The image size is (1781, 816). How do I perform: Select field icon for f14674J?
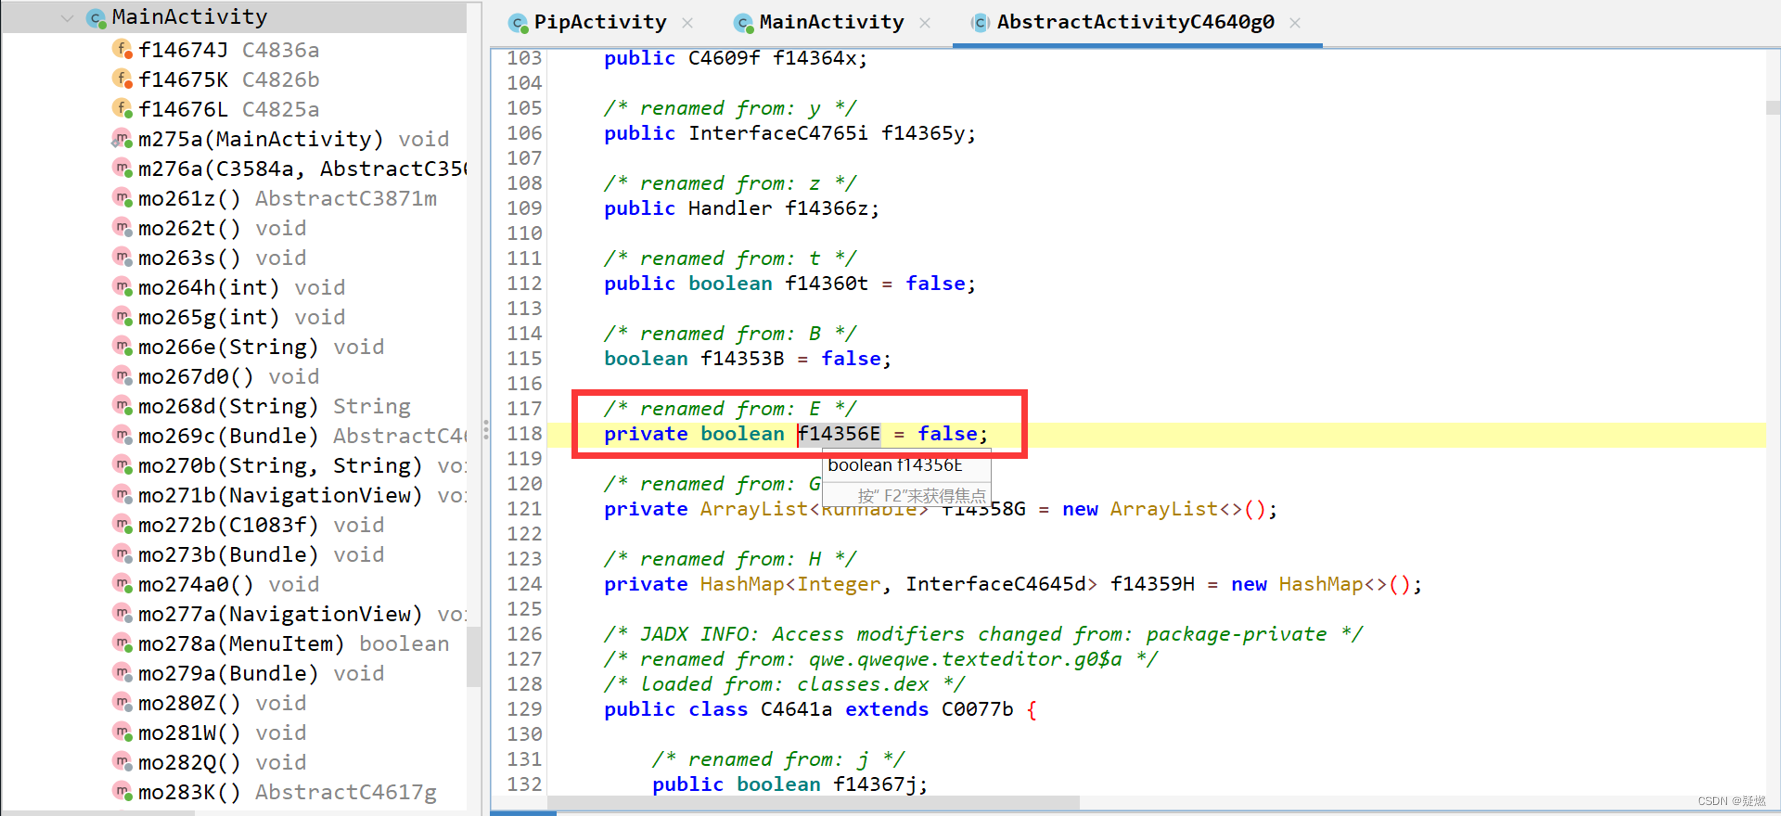(122, 49)
